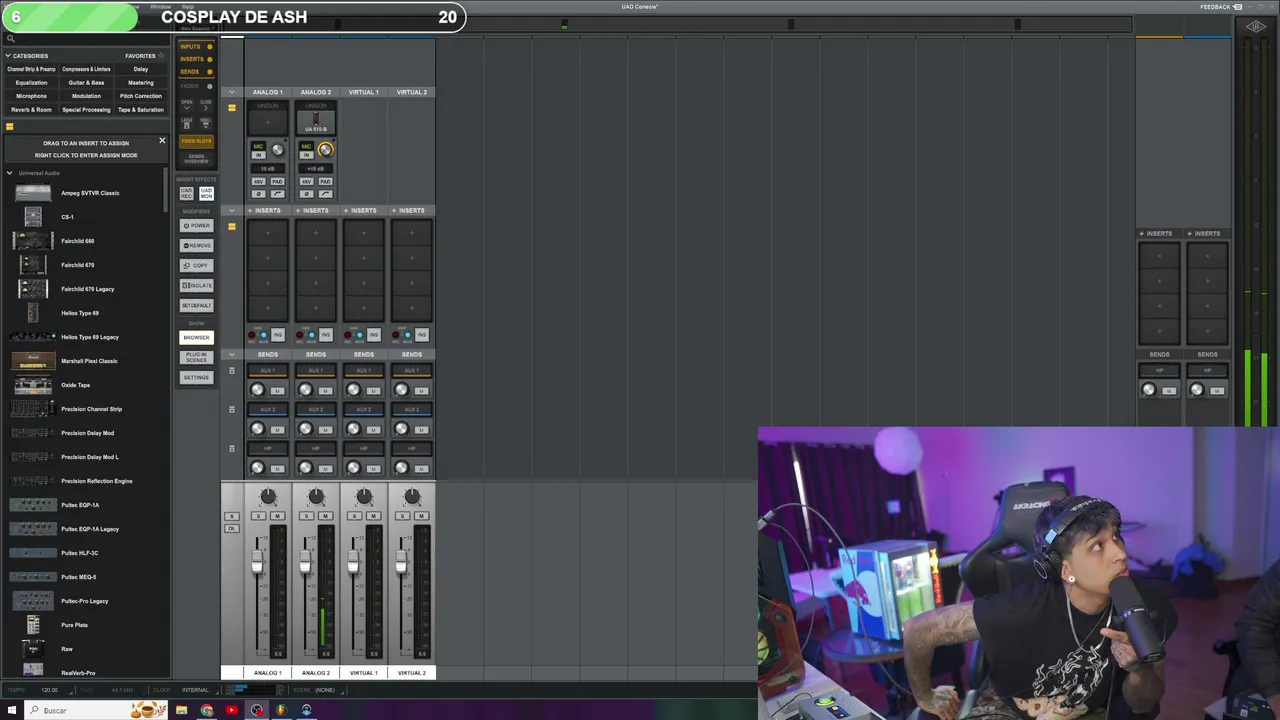Select the Fairchild 670 Legacy plug-in icon
This screenshot has width=1280, height=720.
(33, 289)
